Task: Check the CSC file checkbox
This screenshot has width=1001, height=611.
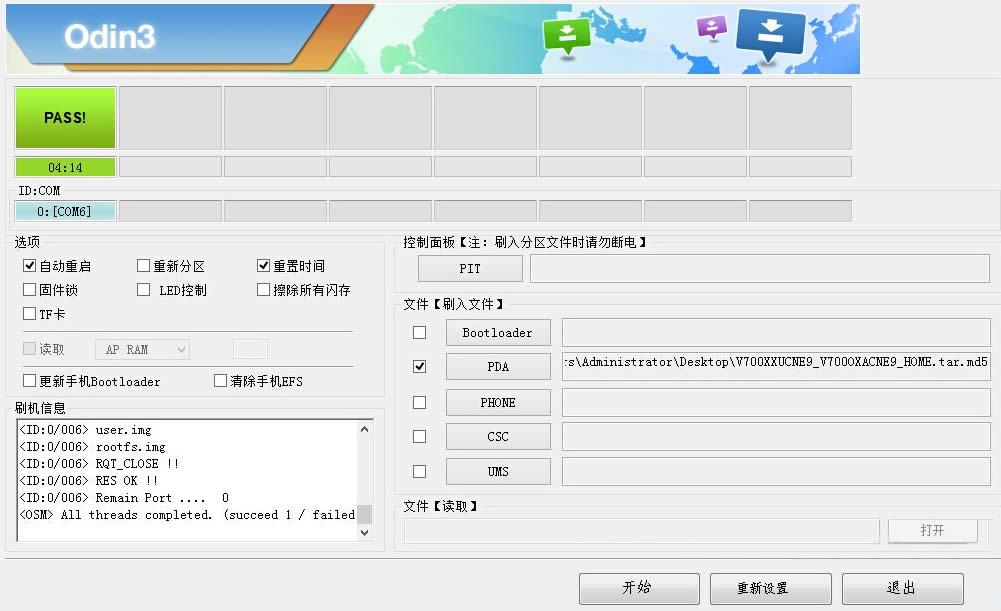Action: click(x=419, y=437)
